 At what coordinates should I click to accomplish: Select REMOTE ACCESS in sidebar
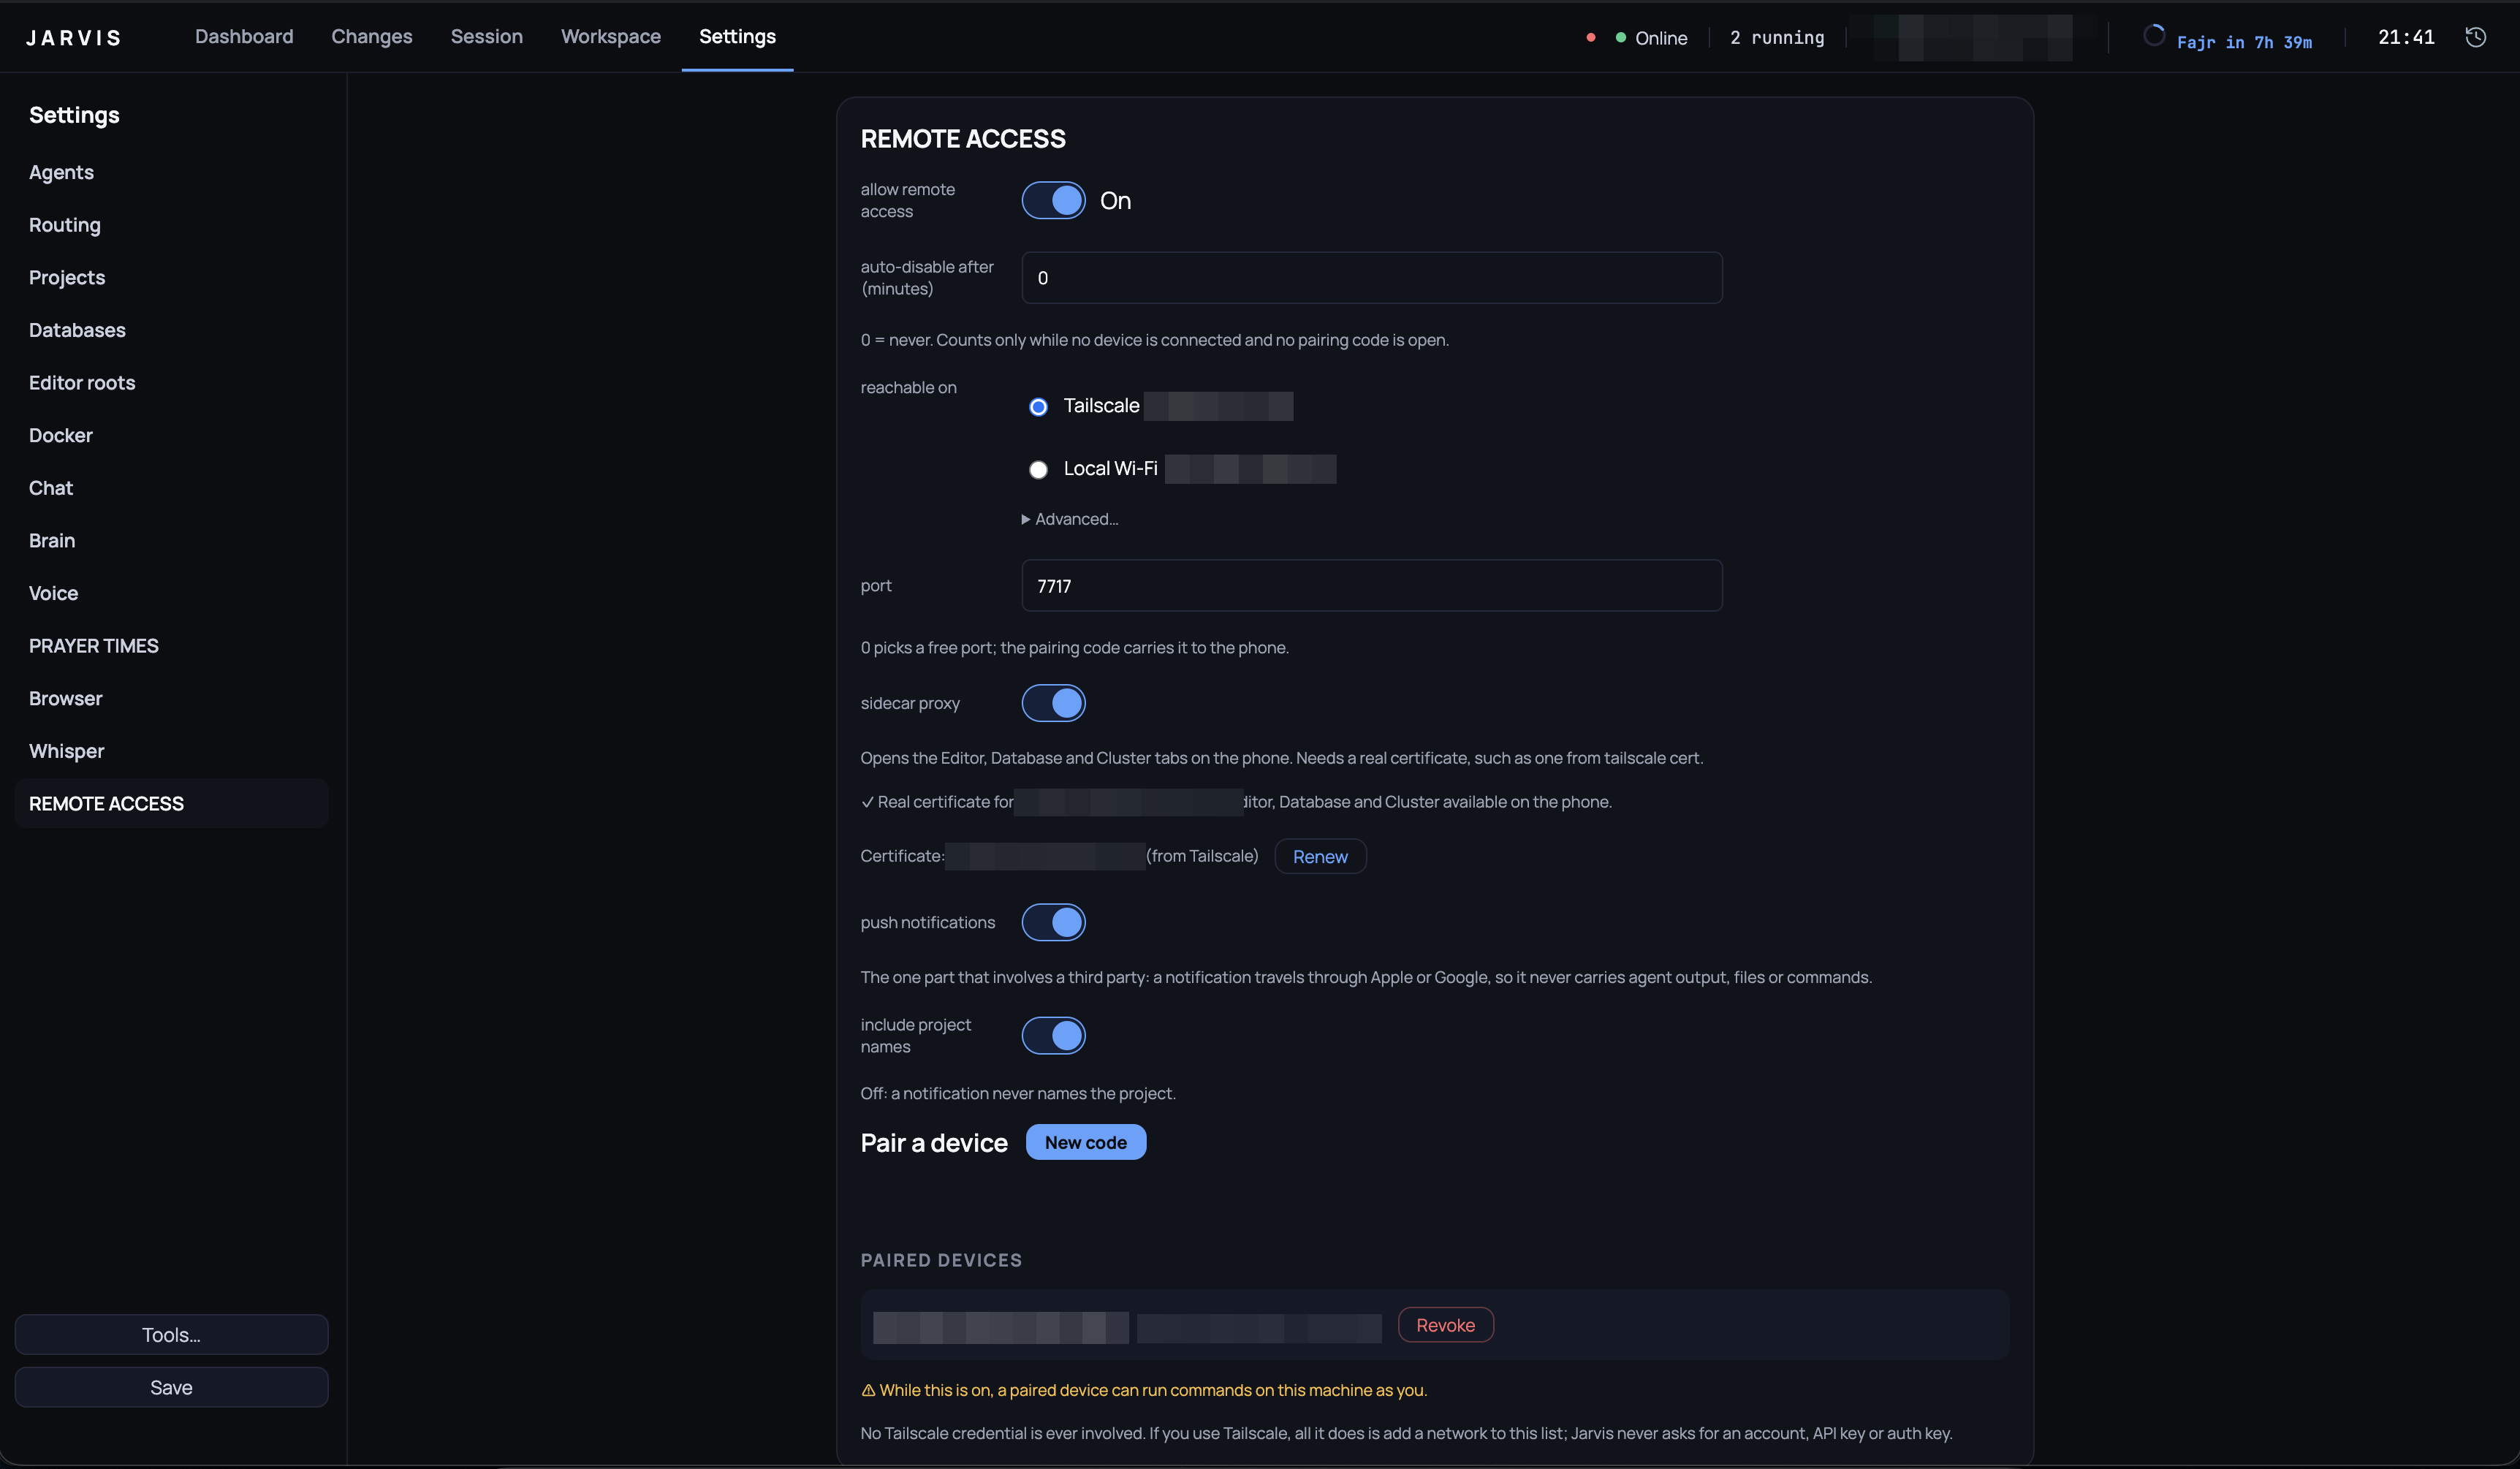coord(171,804)
